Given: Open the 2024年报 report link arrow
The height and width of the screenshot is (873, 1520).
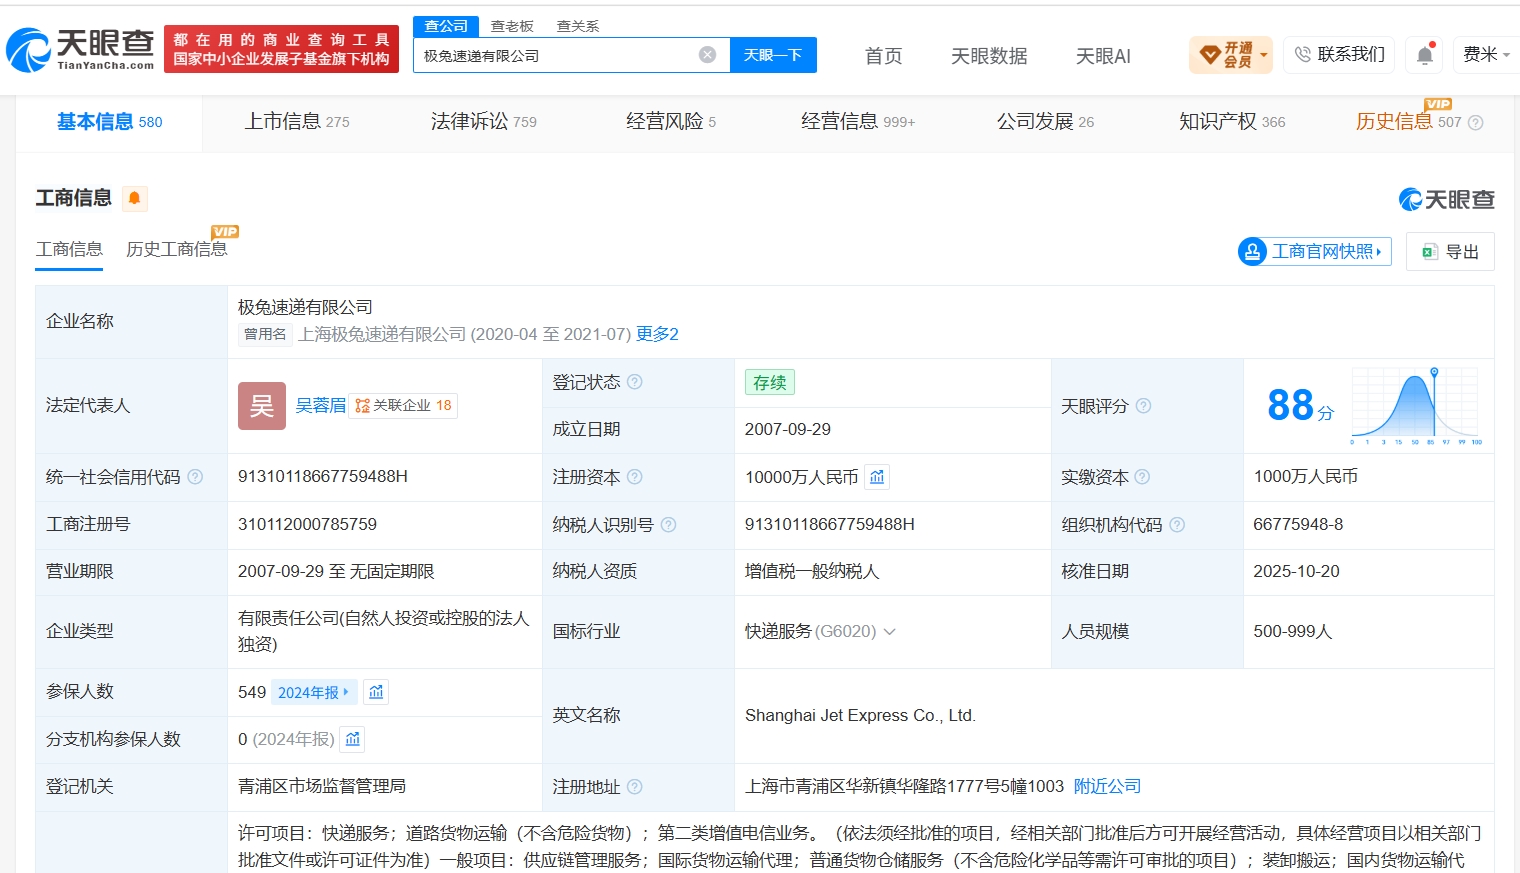Looking at the screenshot, I should click(346, 692).
